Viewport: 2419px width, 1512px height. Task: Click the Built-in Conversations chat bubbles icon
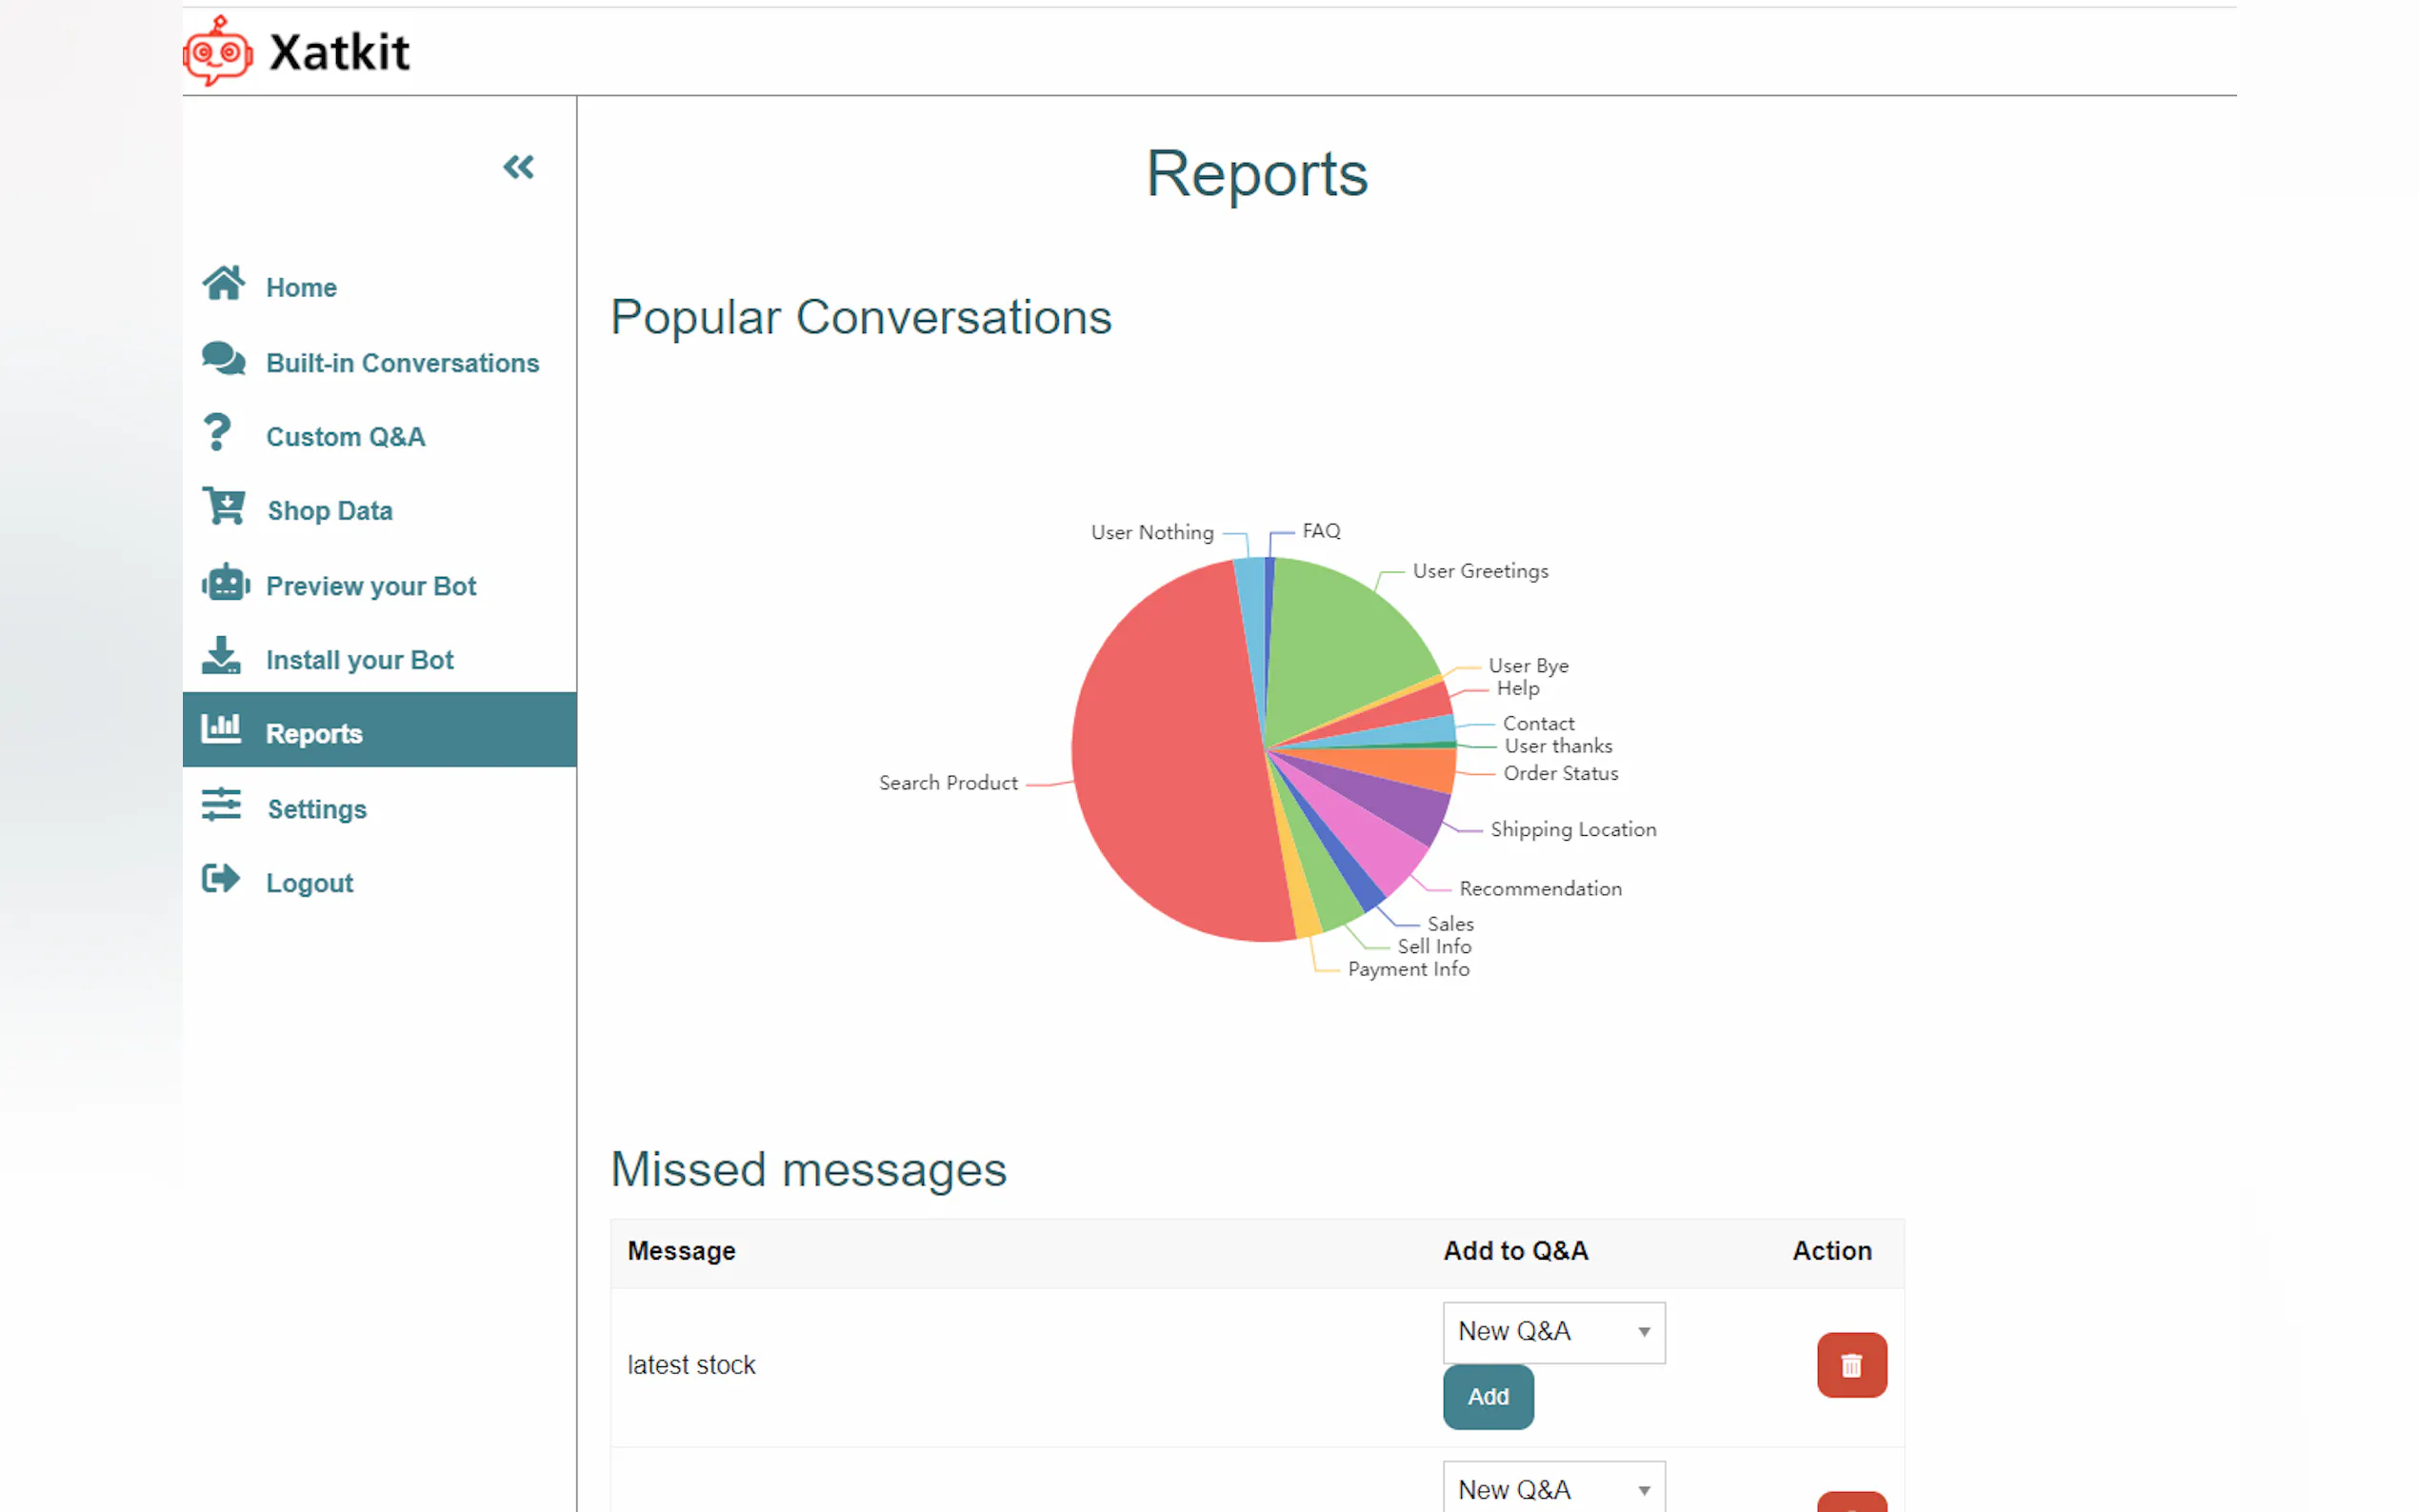(x=223, y=358)
